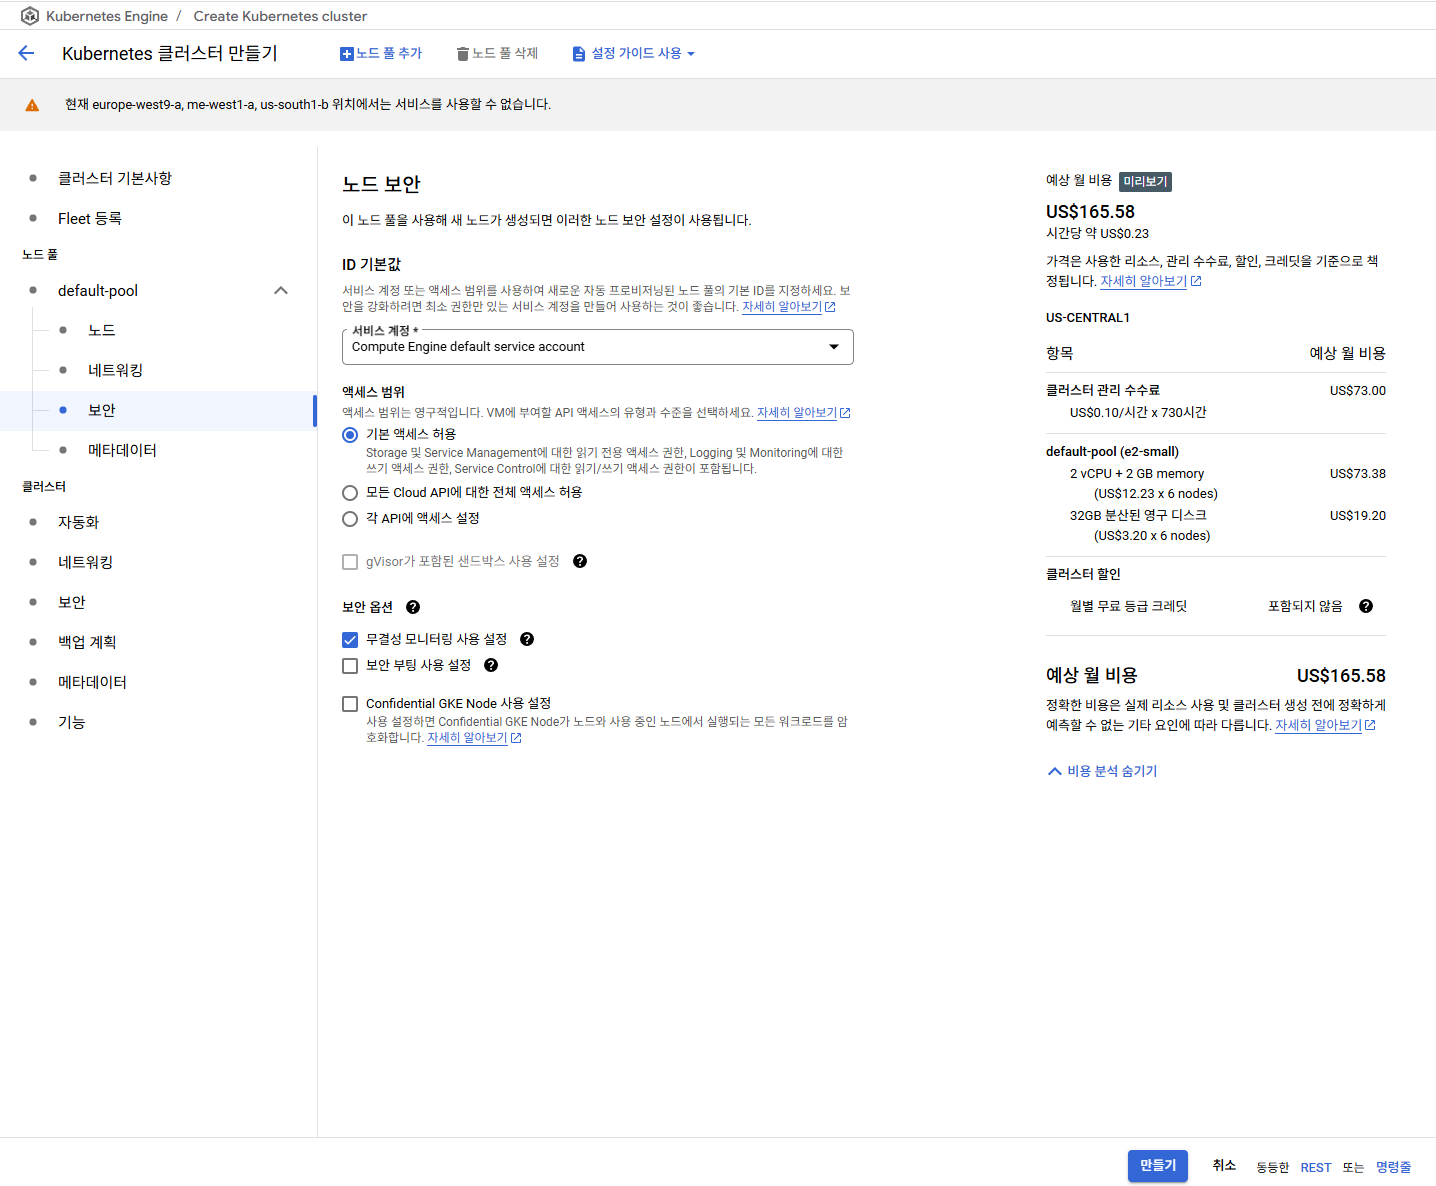Viewport: 1436px width, 1186px height.
Task: Click 노드 풀 삭제 button
Action: point(497,54)
